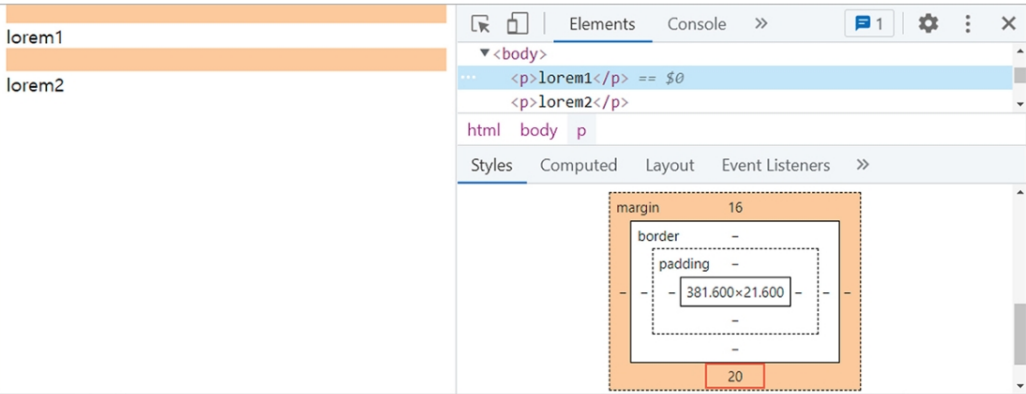This screenshot has width=1026, height=394.
Task: Open the Computed tab
Action: coord(578,166)
